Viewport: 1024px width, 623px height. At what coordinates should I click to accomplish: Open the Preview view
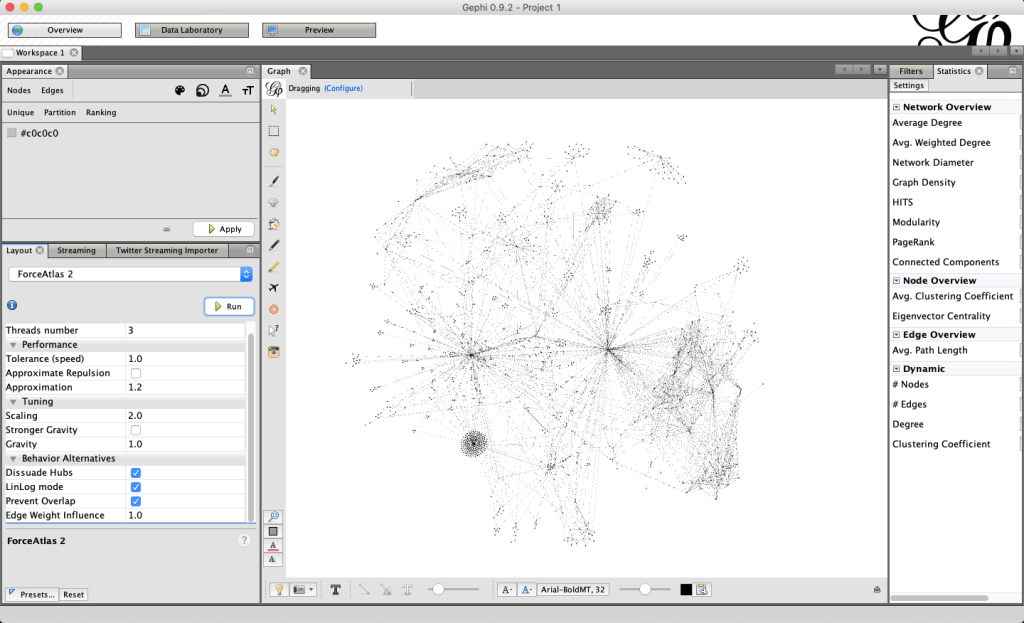coord(319,30)
